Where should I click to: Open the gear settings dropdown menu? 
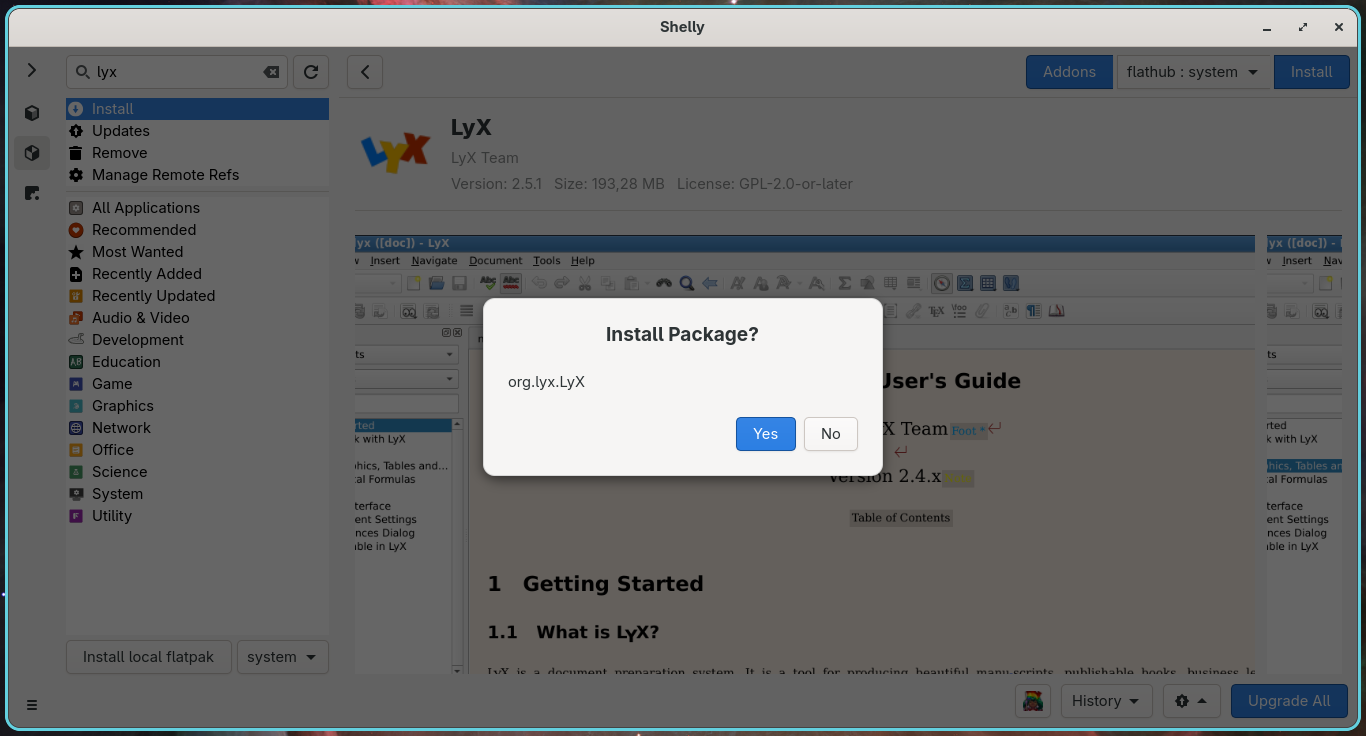point(1192,701)
